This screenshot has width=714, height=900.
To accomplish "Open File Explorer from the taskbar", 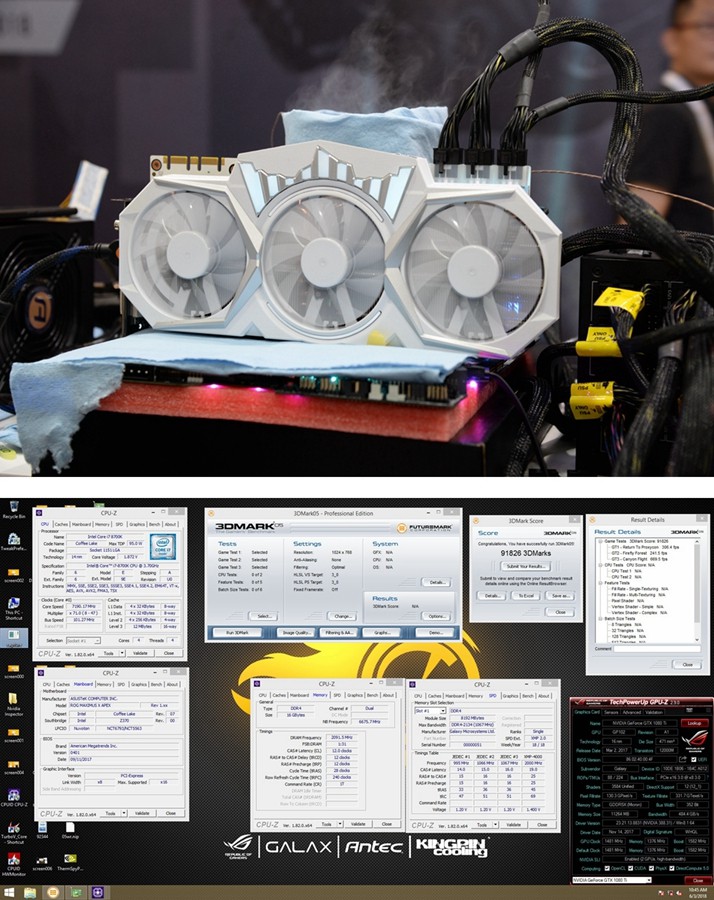I will (x=30, y=893).
